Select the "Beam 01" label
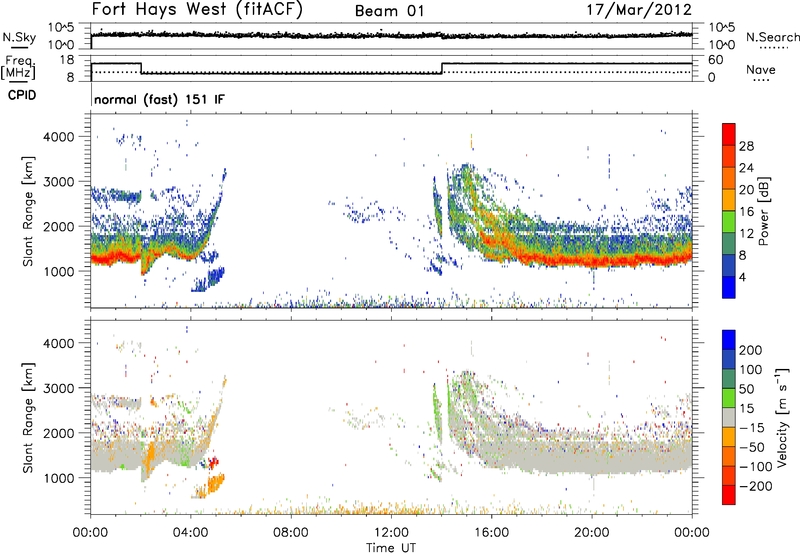 (389, 11)
